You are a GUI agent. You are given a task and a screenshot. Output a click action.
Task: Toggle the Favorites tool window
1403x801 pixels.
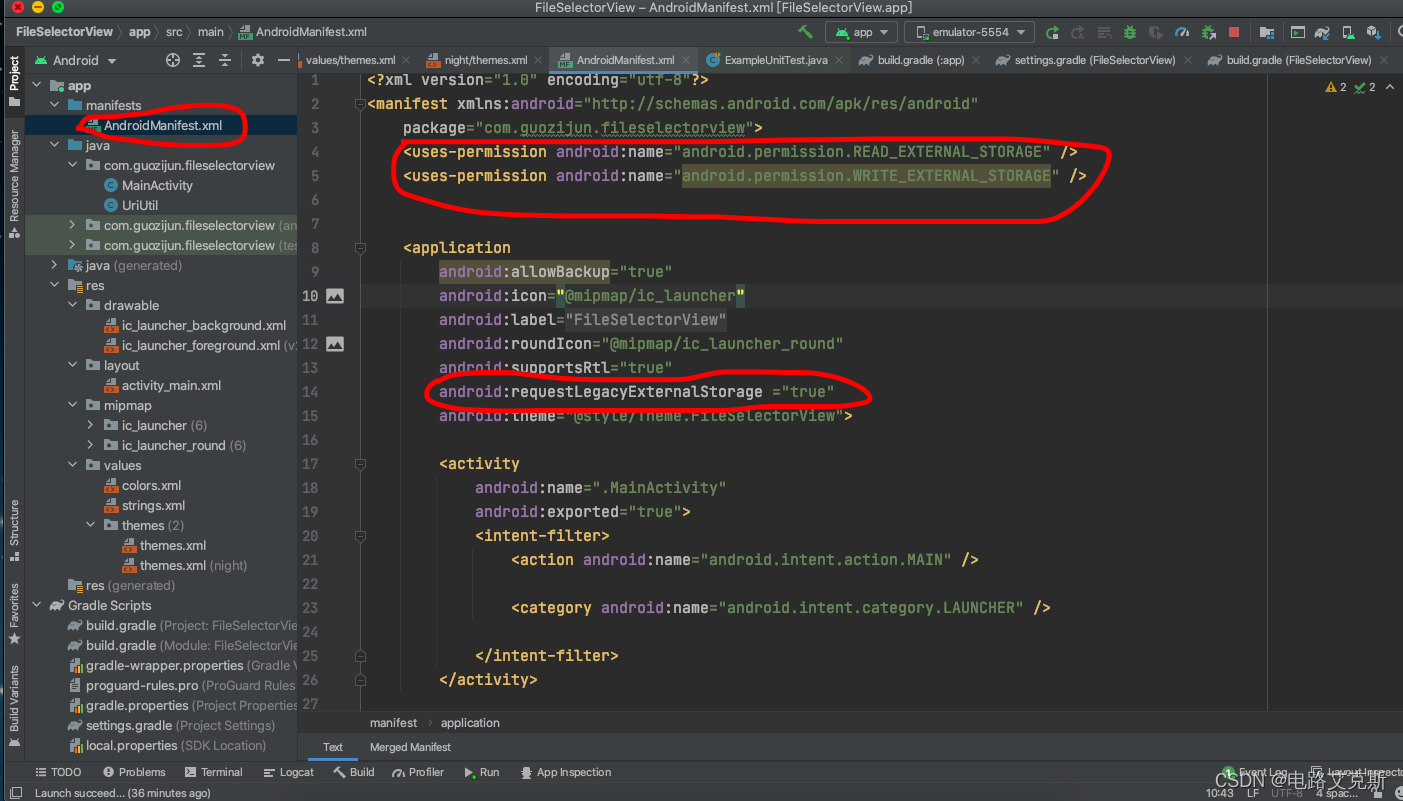[14, 613]
